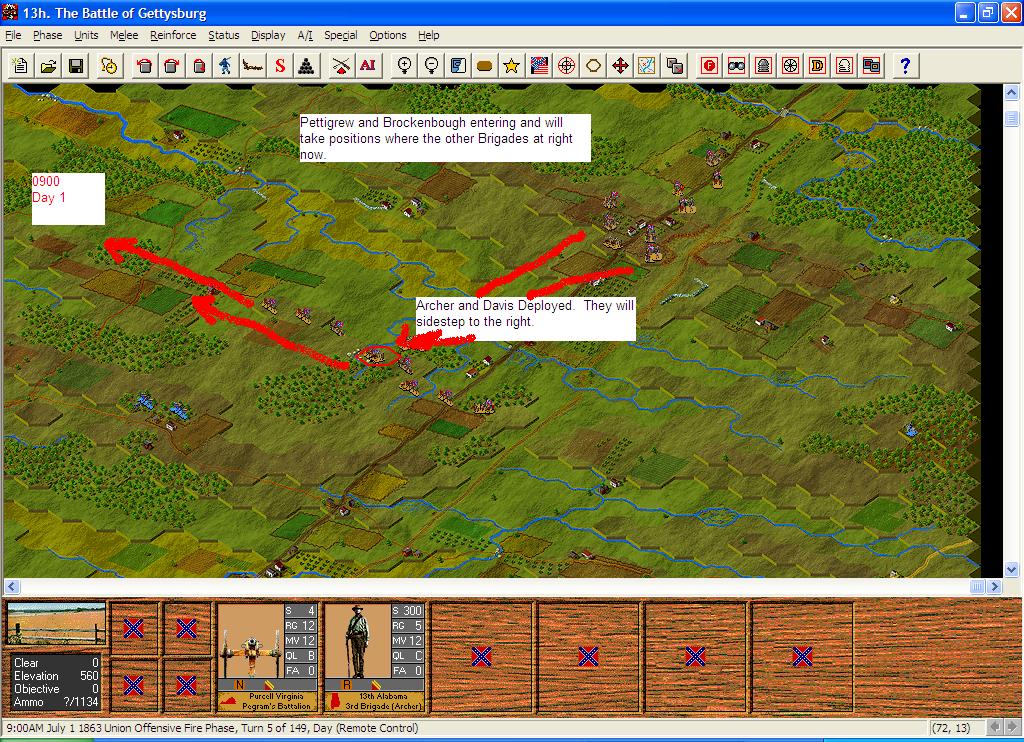Toggle the wagon wheel highlight button
Viewport: 1024px width, 742px height.
coord(790,65)
